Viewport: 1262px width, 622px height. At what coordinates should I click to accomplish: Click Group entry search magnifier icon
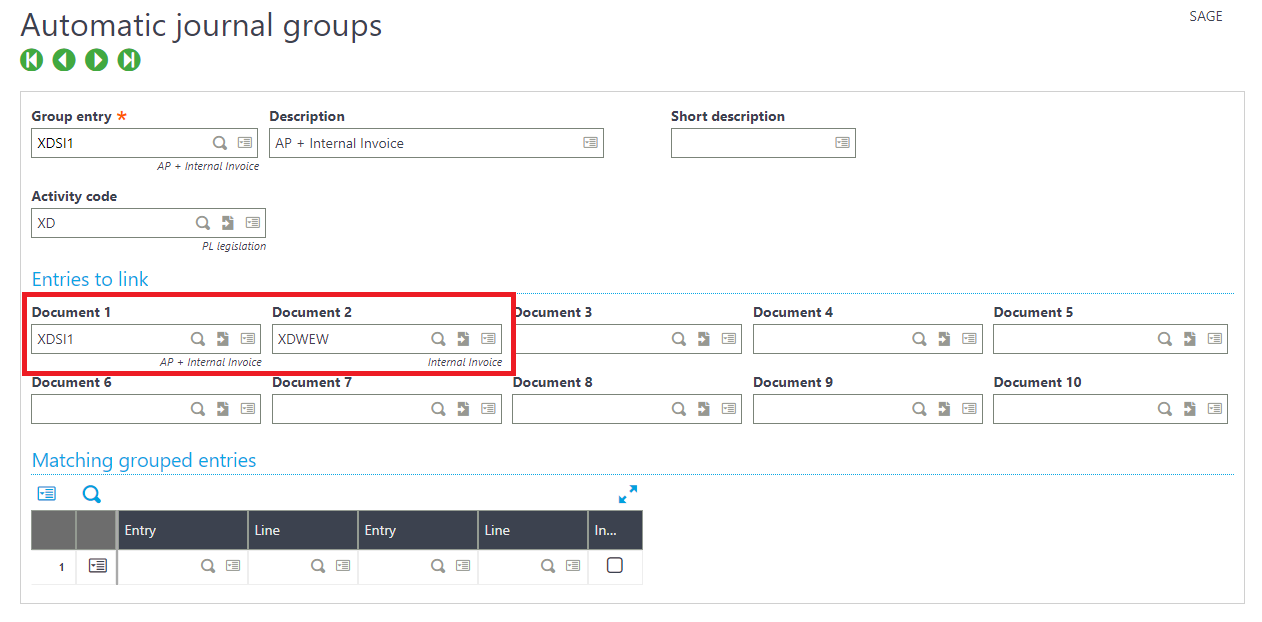click(x=220, y=143)
